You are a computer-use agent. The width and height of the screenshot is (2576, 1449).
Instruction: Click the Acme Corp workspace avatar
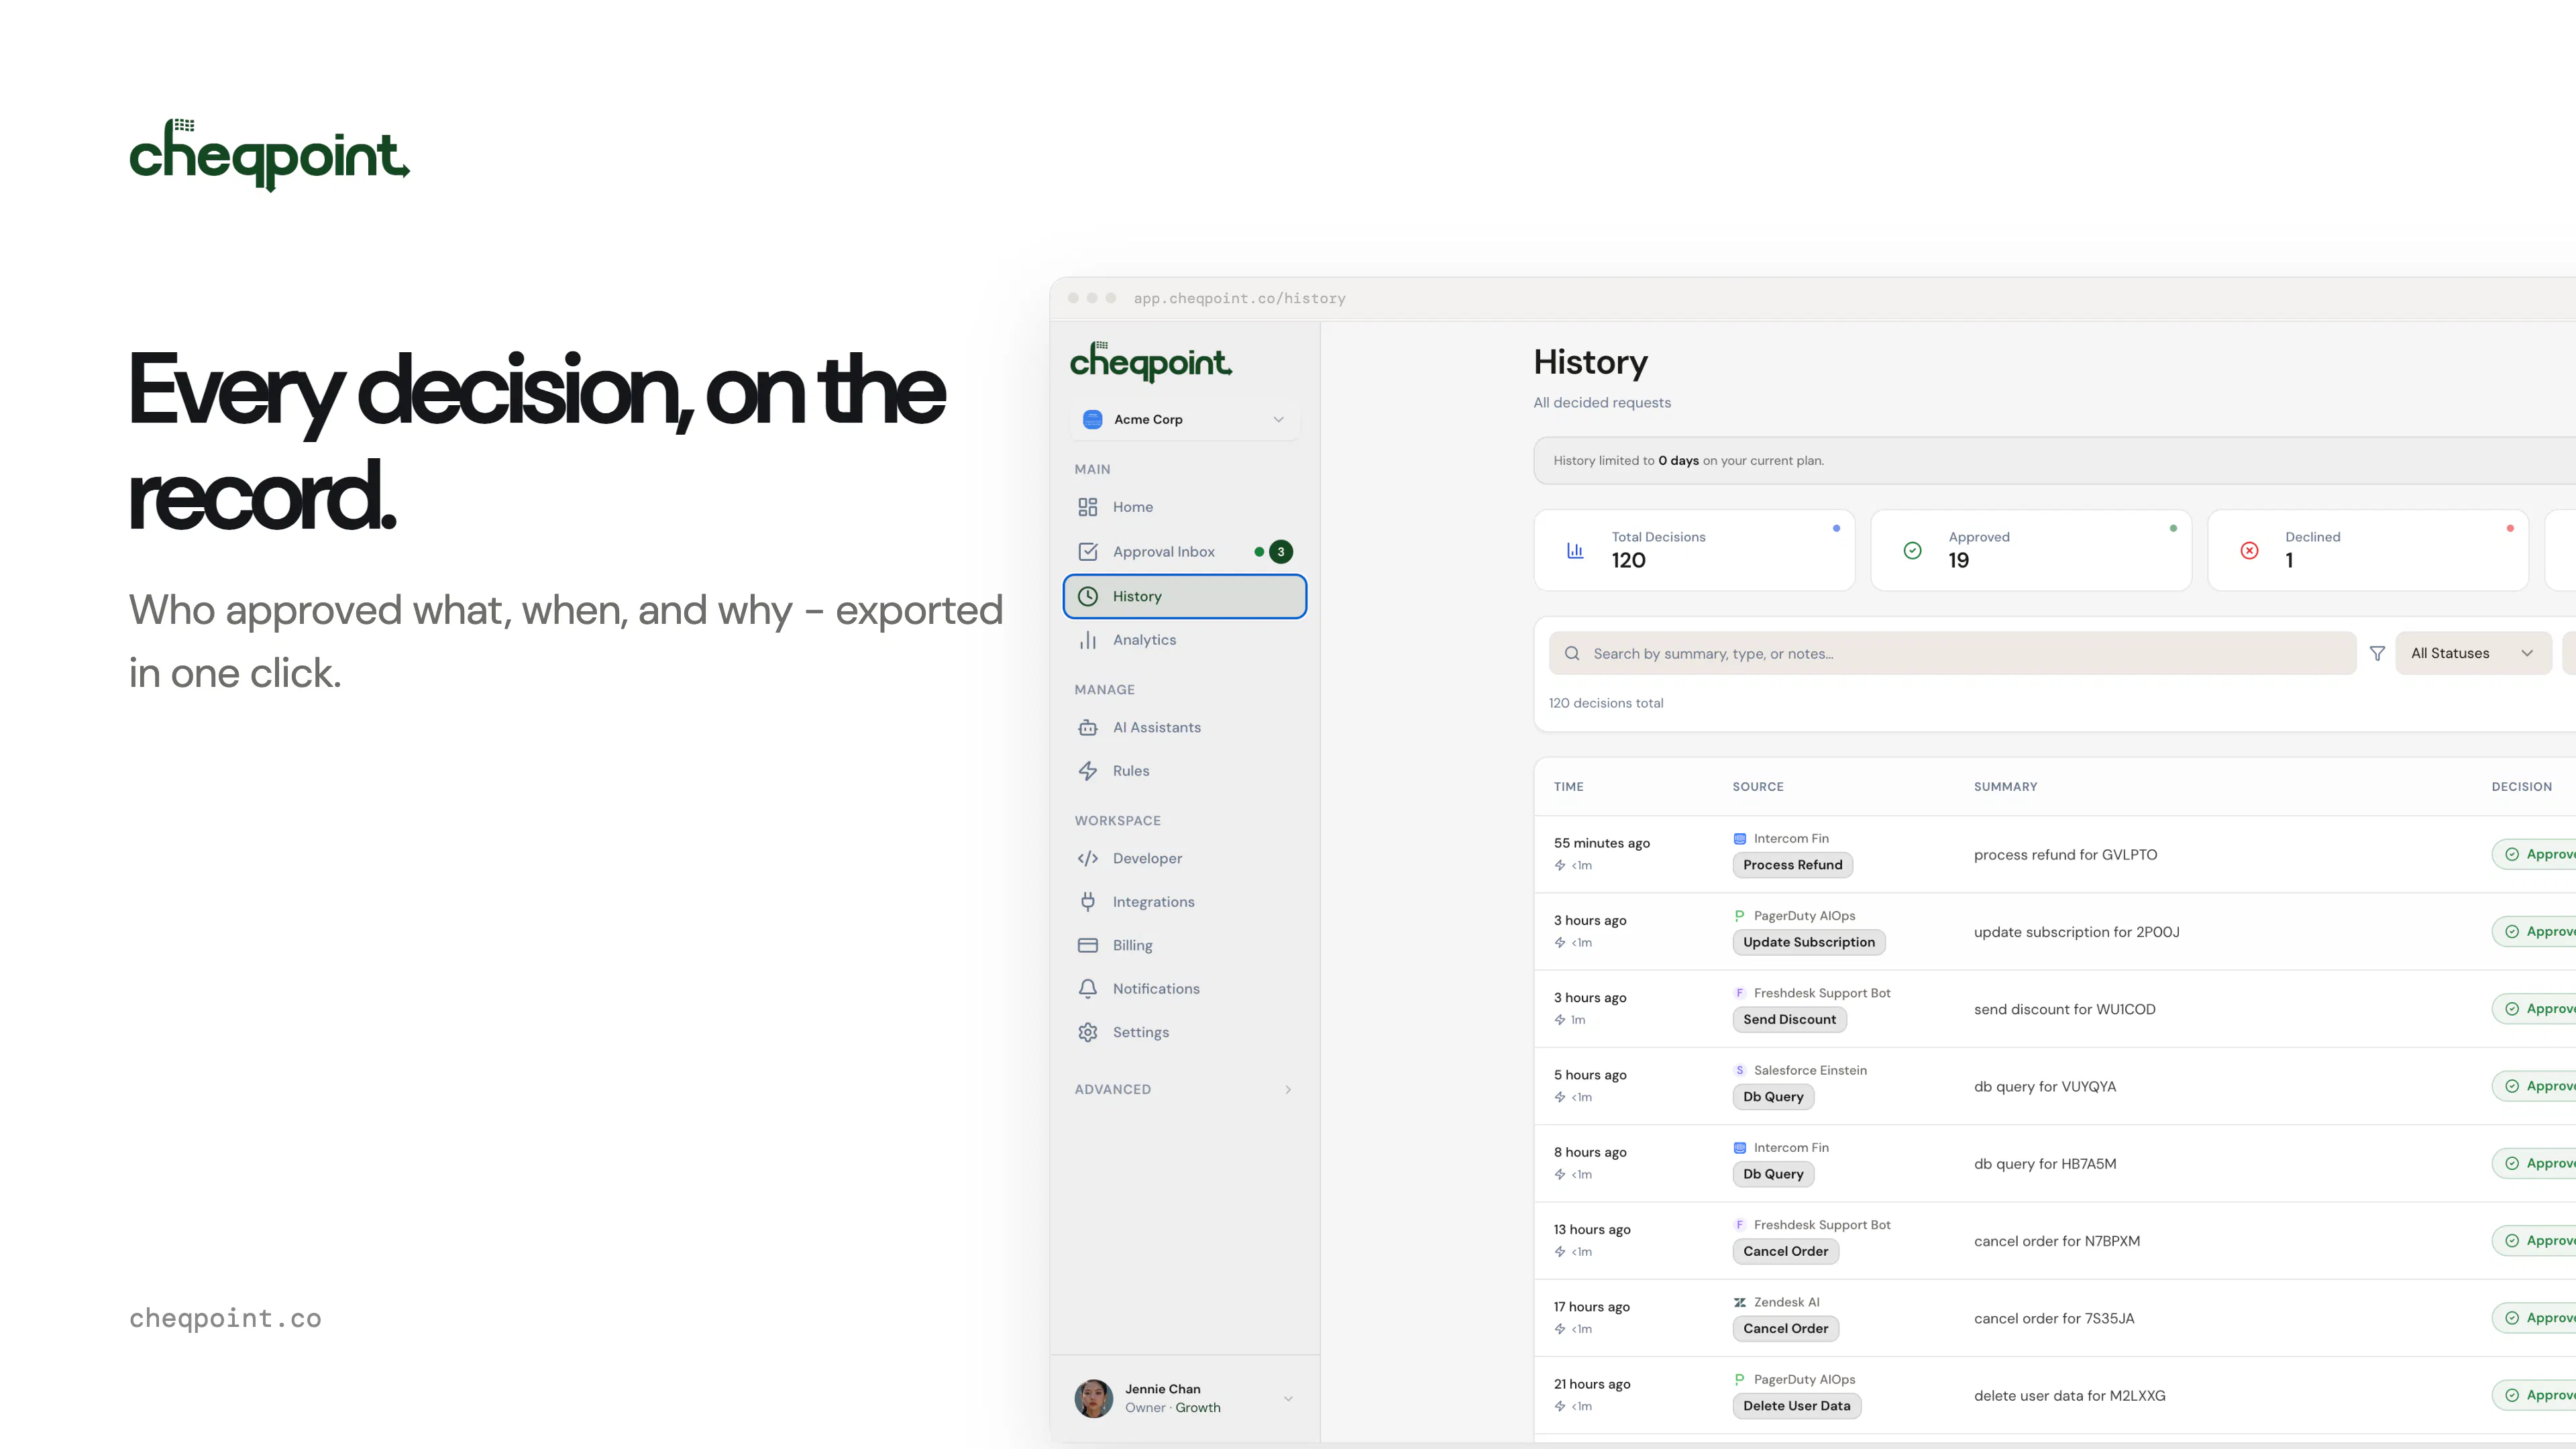click(x=1092, y=419)
